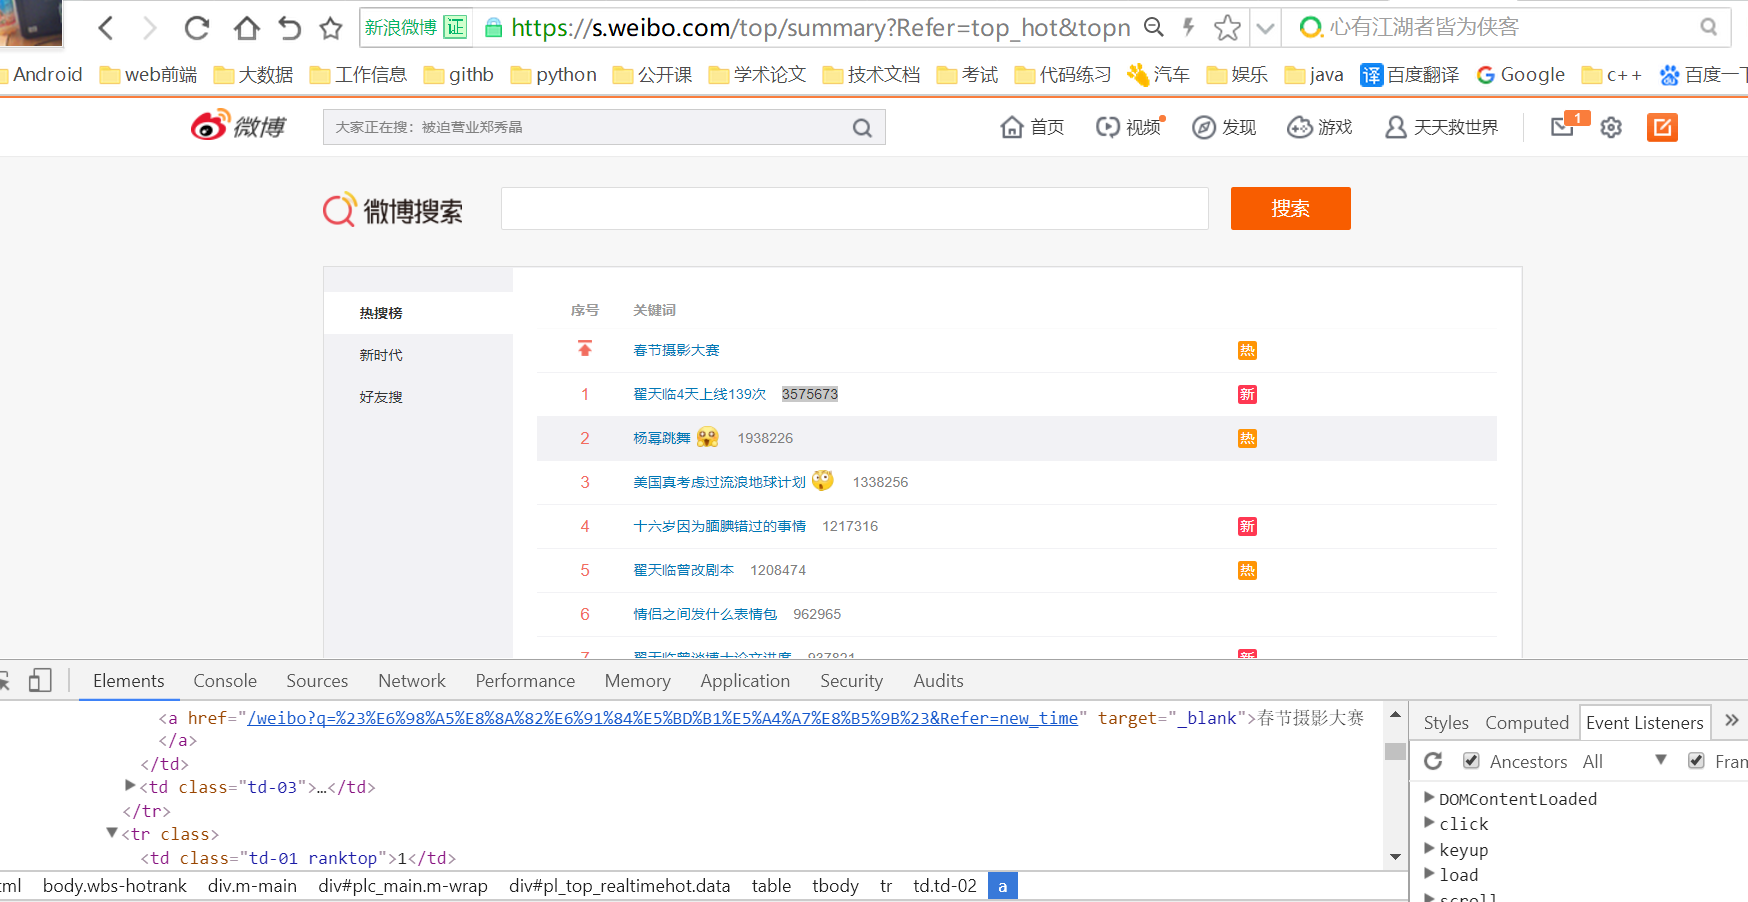Open address bar dropdown arrow
The height and width of the screenshot is (902, 1748).
(1265, 28)
